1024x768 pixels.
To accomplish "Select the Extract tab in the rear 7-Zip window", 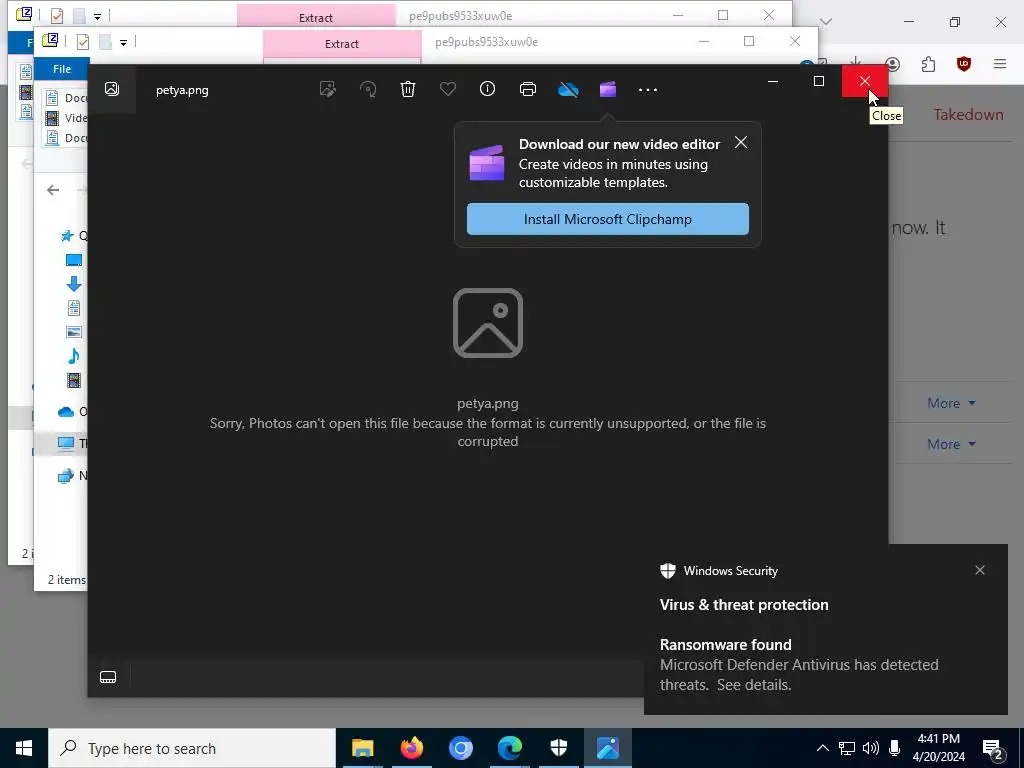I will click(x=316, y=18).
